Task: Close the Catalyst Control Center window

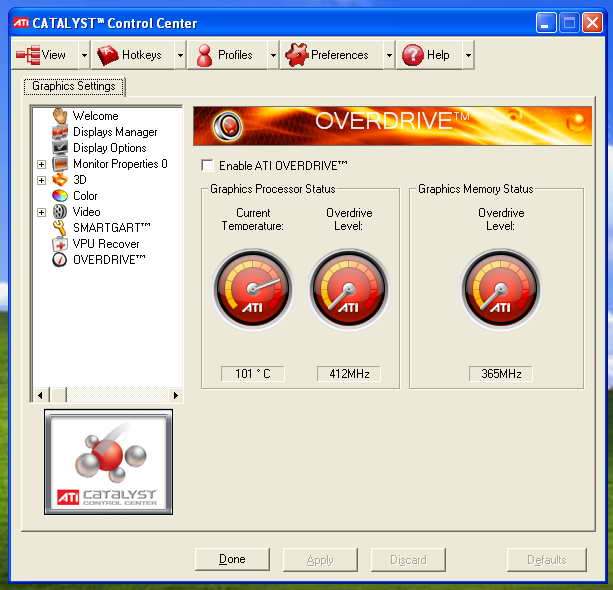Action: click(592, 23)
